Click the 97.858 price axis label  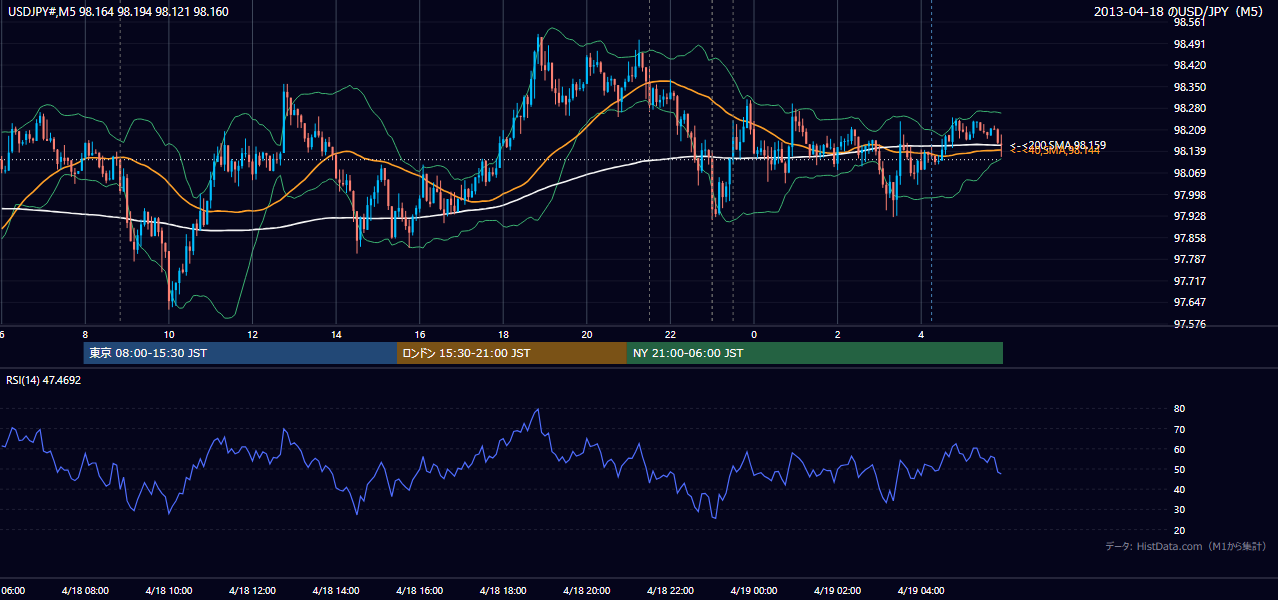[x=1189, y=238]
